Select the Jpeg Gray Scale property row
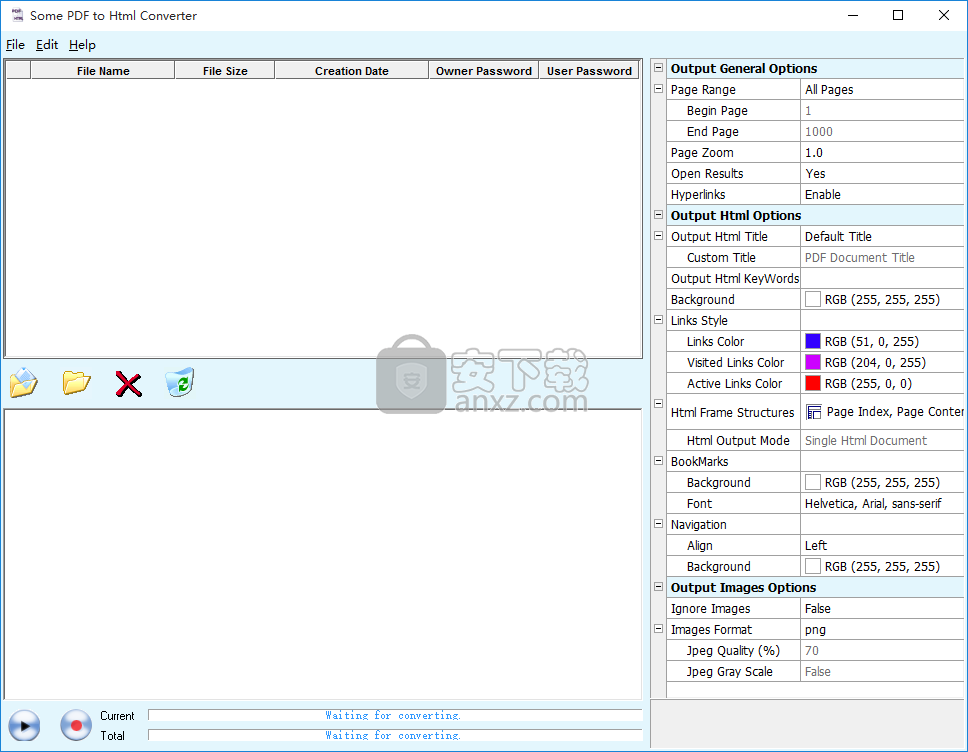Image resolution: width=968 pixels, height=752 pixels. point(815,671)
